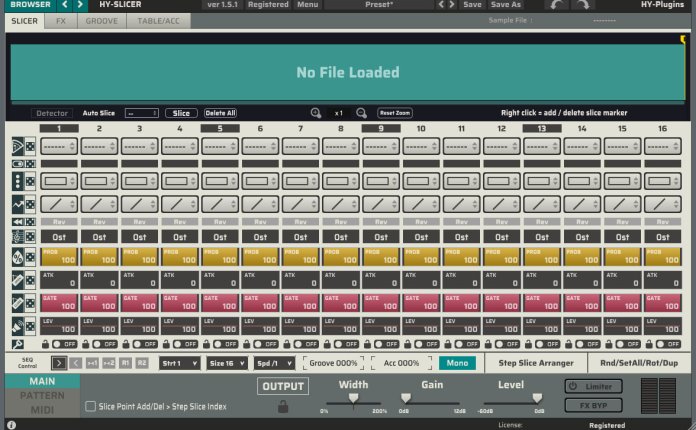Click the Delete All button

pyautogui.click(x=220, y=113)
